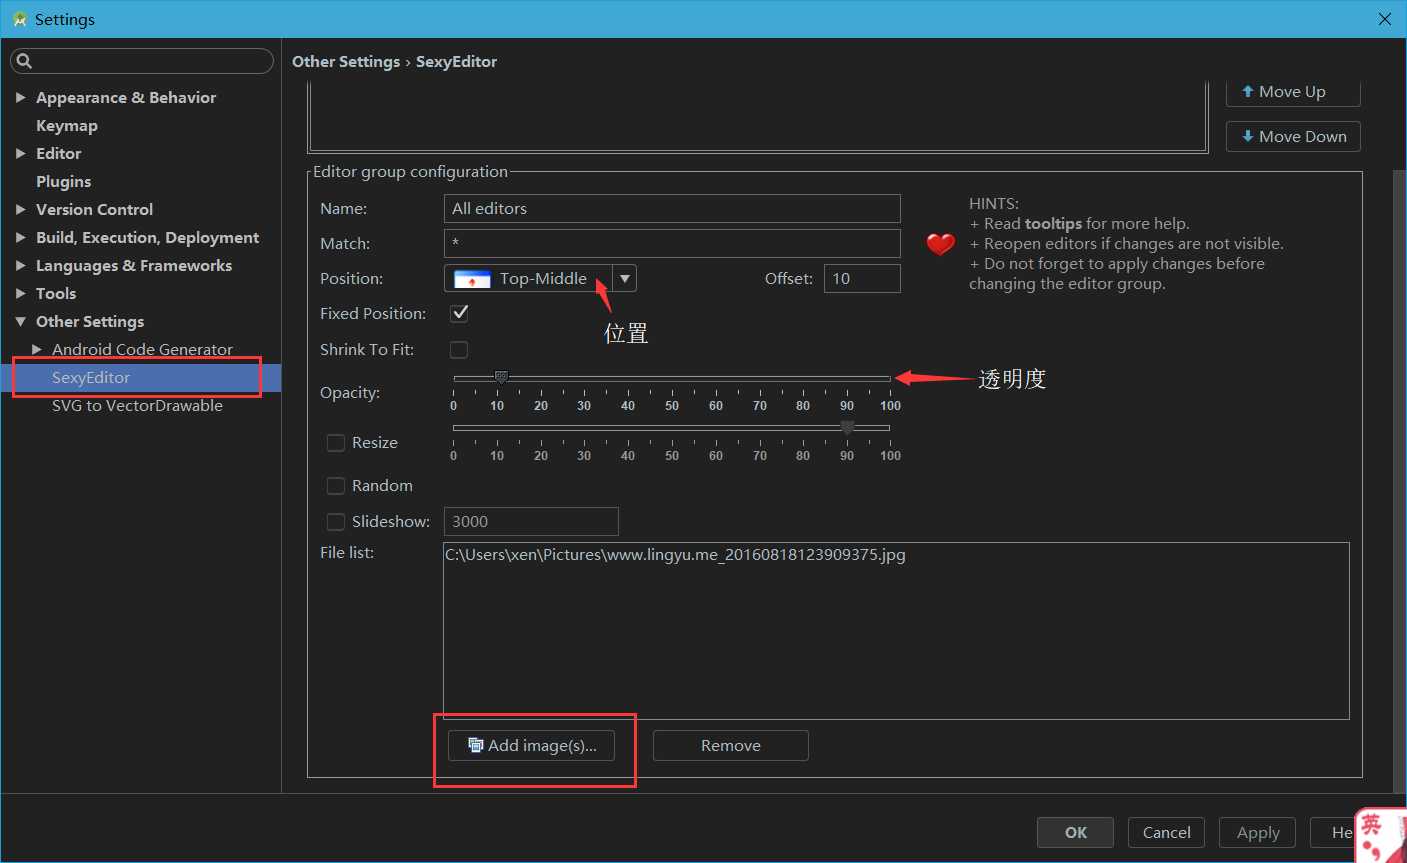
Task: Click the red heart donate icon
Action: tap(940, 243)
